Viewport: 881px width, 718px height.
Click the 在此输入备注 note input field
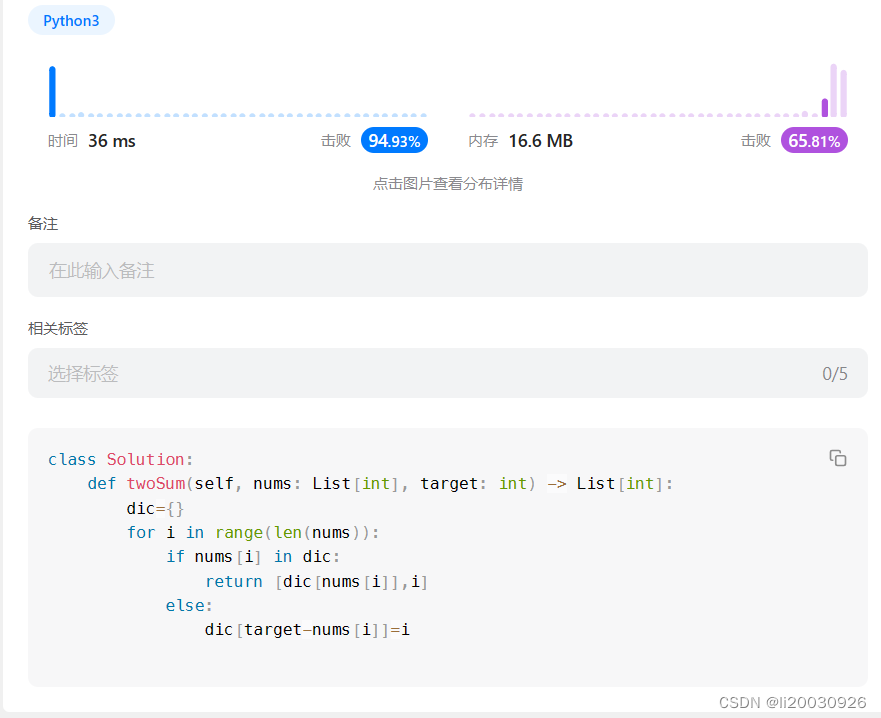click(448, 269)
